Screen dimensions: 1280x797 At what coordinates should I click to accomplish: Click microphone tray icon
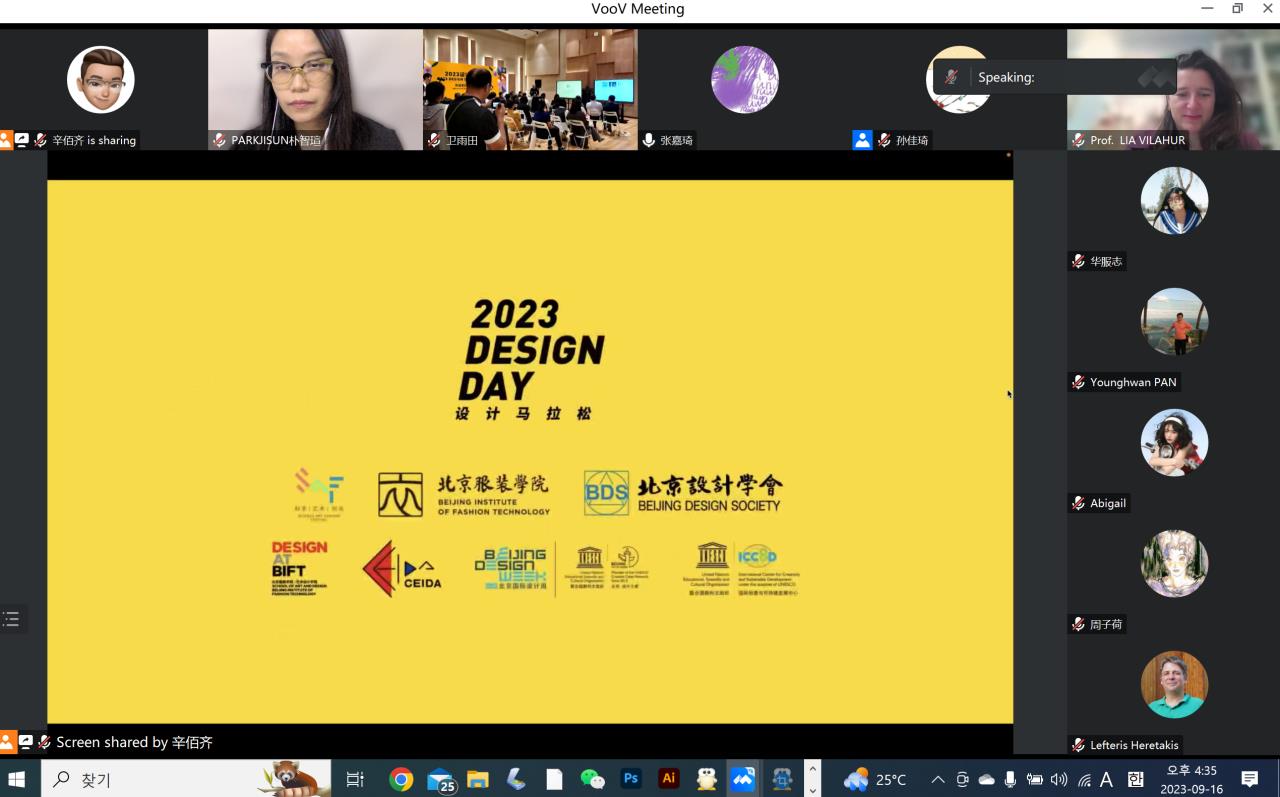(x=1010, y=779)
